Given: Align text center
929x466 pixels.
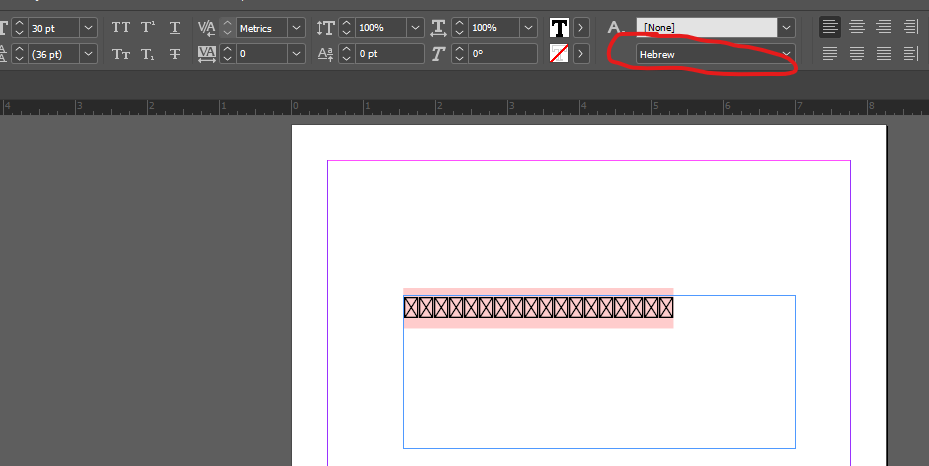Looking at the screenshot, I should coord(857,27).
